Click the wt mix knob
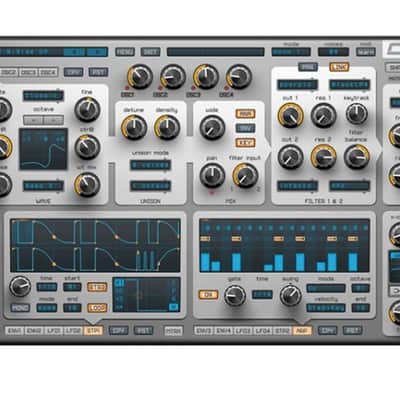This screenshot has height=400, width=400. coord(87,184)
